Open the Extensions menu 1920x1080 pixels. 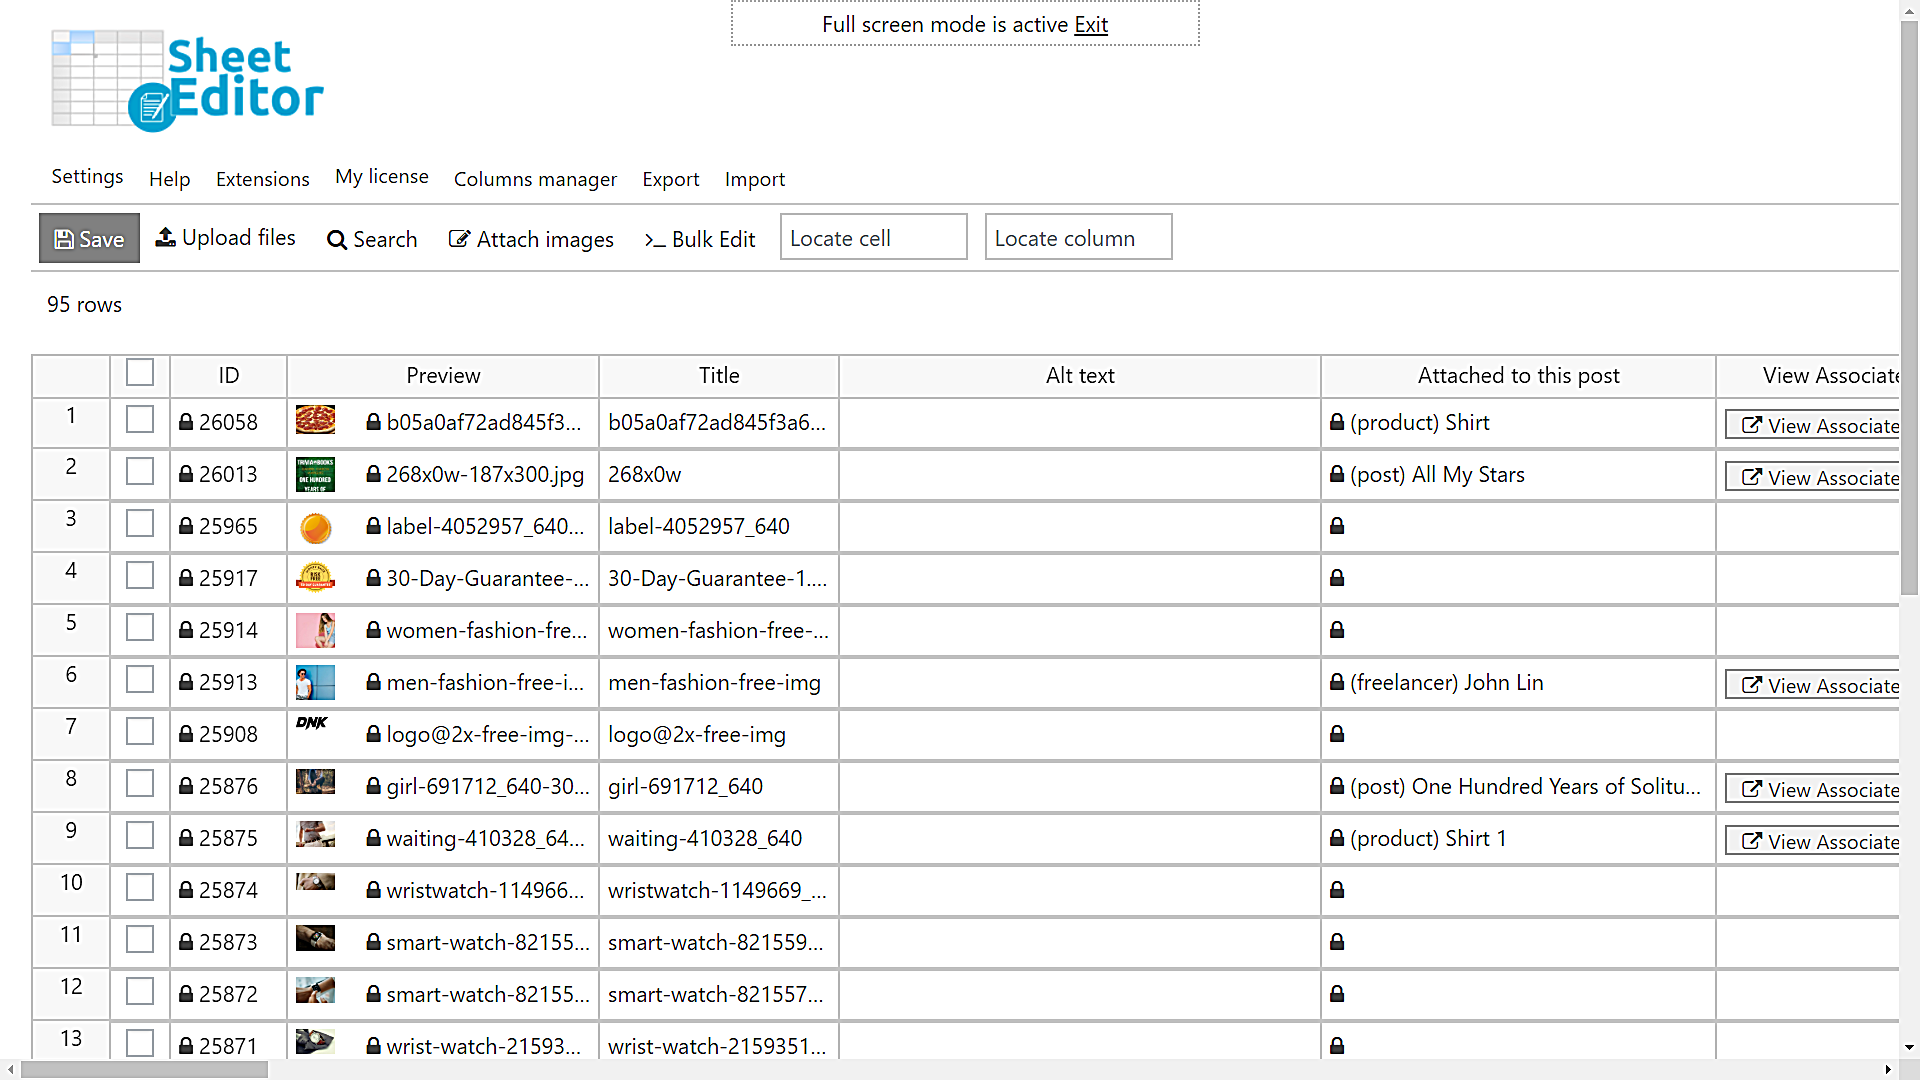click(x=262, y=179)
